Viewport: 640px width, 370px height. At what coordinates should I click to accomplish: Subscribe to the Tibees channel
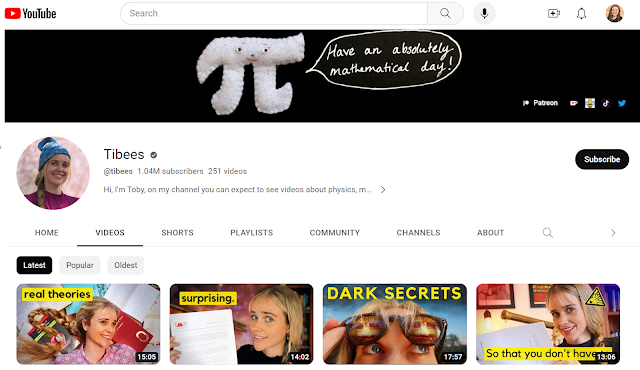[x=602, y=159]
